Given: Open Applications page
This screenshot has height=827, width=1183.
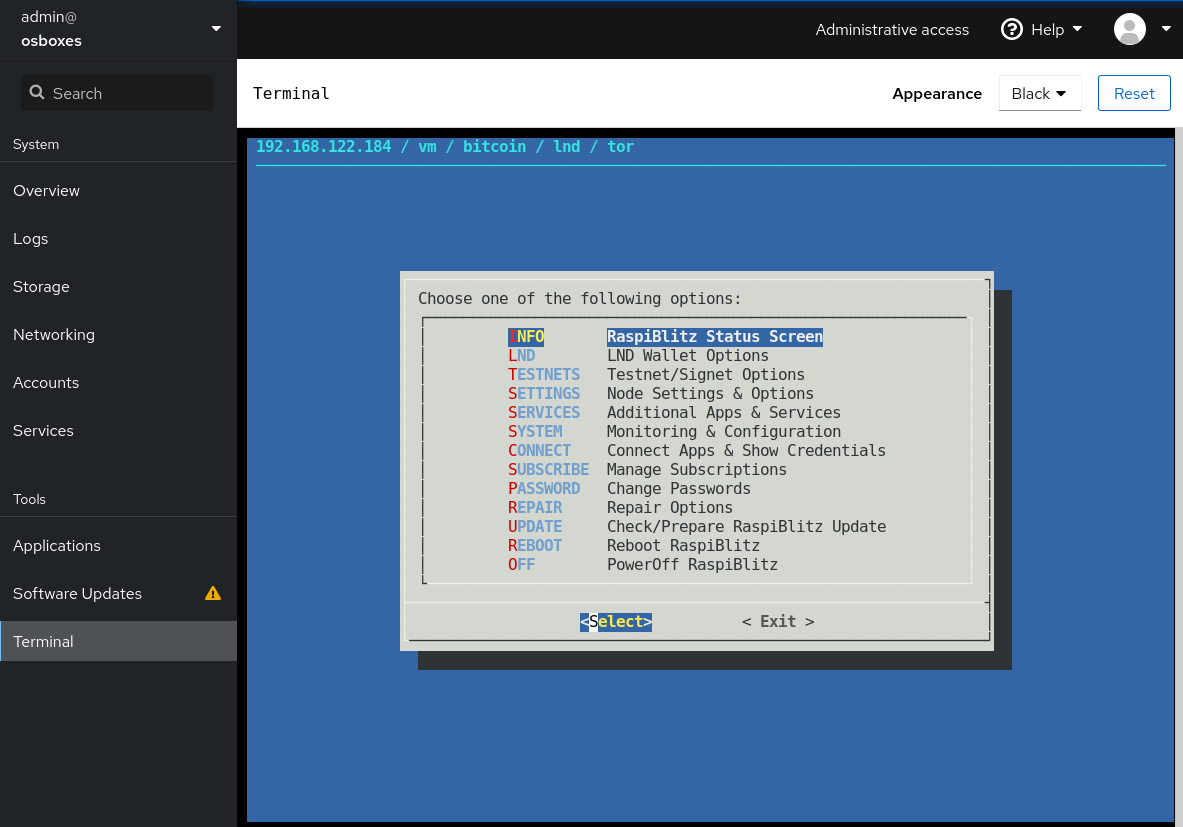Looking at the screenshot, I should [x=118, y=546].
